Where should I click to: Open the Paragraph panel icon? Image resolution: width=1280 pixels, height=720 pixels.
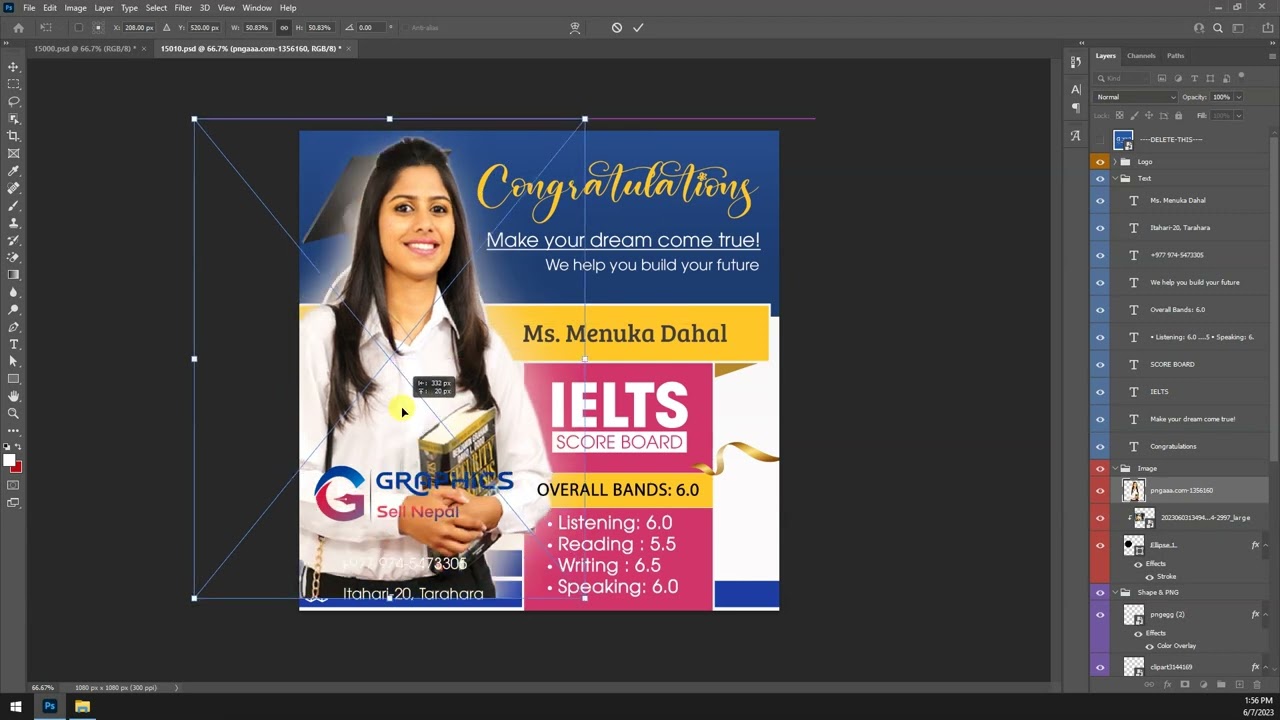tap(1076, 108)
